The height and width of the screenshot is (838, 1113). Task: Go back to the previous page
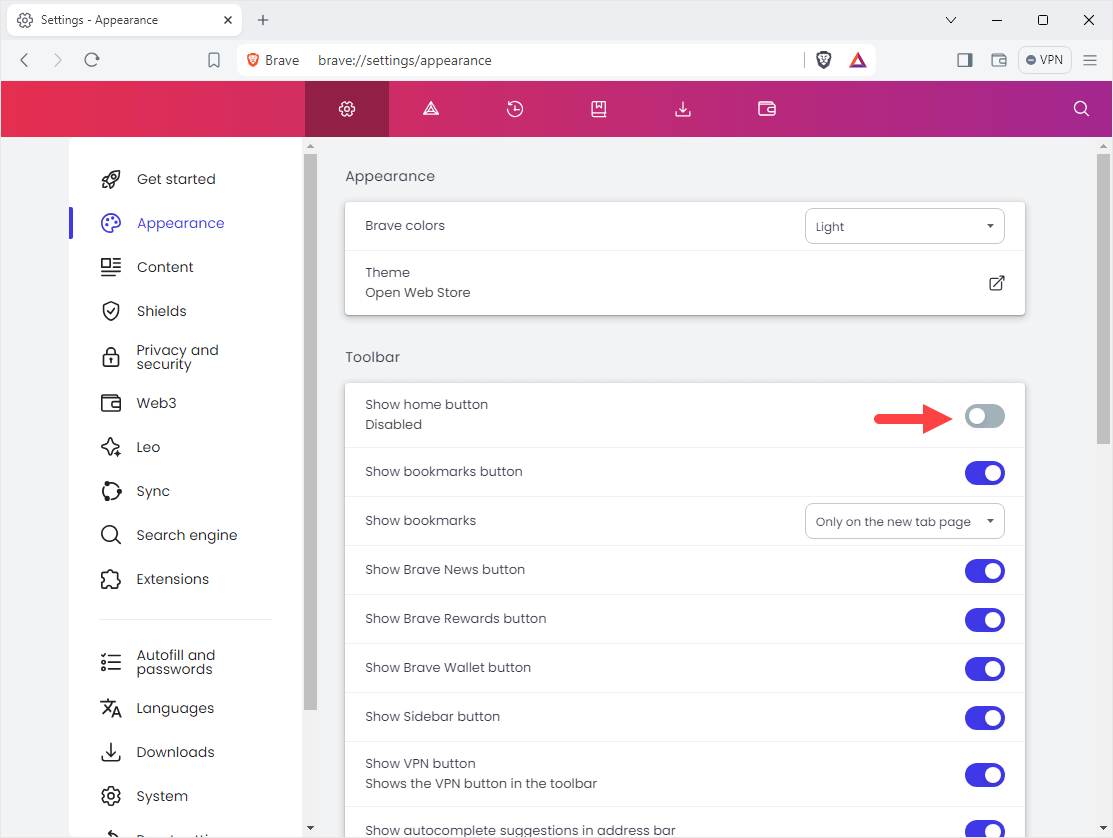click(x=24, y=60)
